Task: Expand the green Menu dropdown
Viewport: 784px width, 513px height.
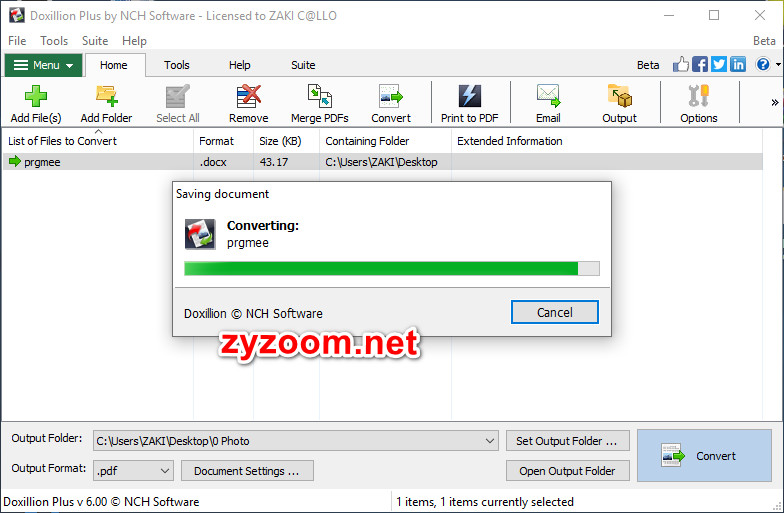Action: click(x=44, y=65)
